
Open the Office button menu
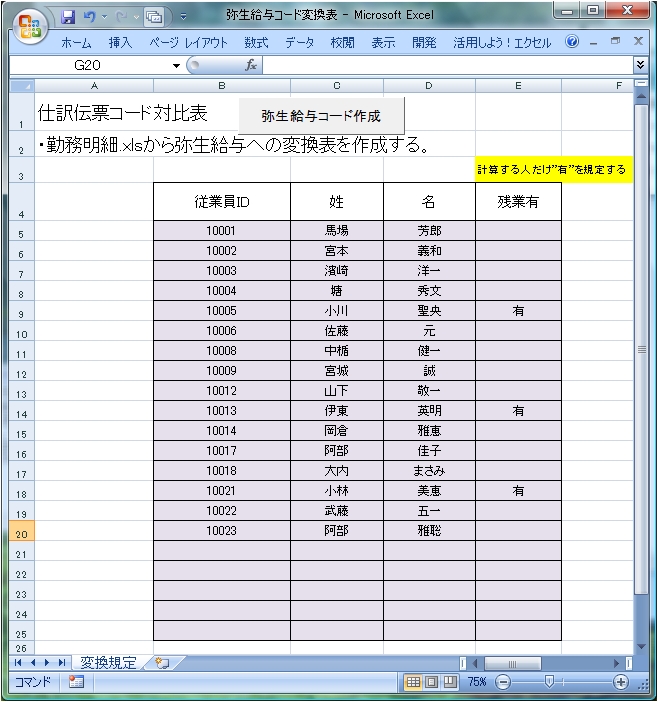tap(30, 26)
